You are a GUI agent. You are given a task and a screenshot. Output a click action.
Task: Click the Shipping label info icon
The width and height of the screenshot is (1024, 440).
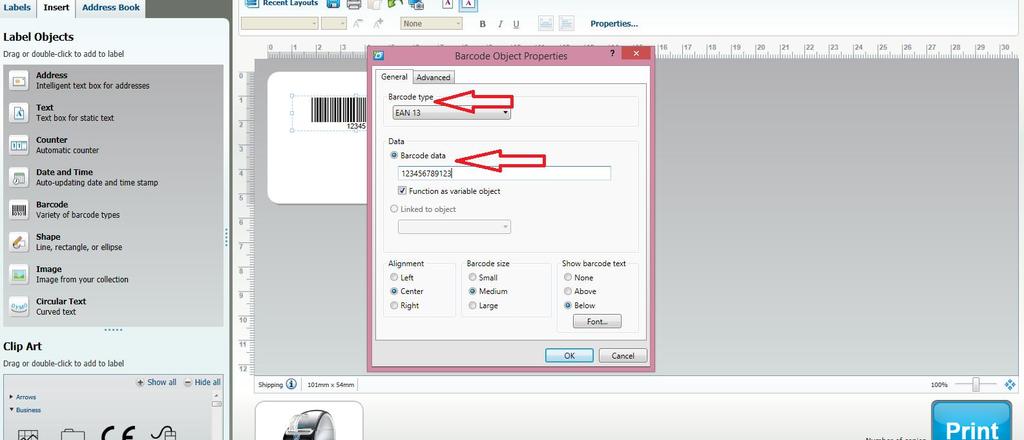pyautogui.click(x=291, y=384)
